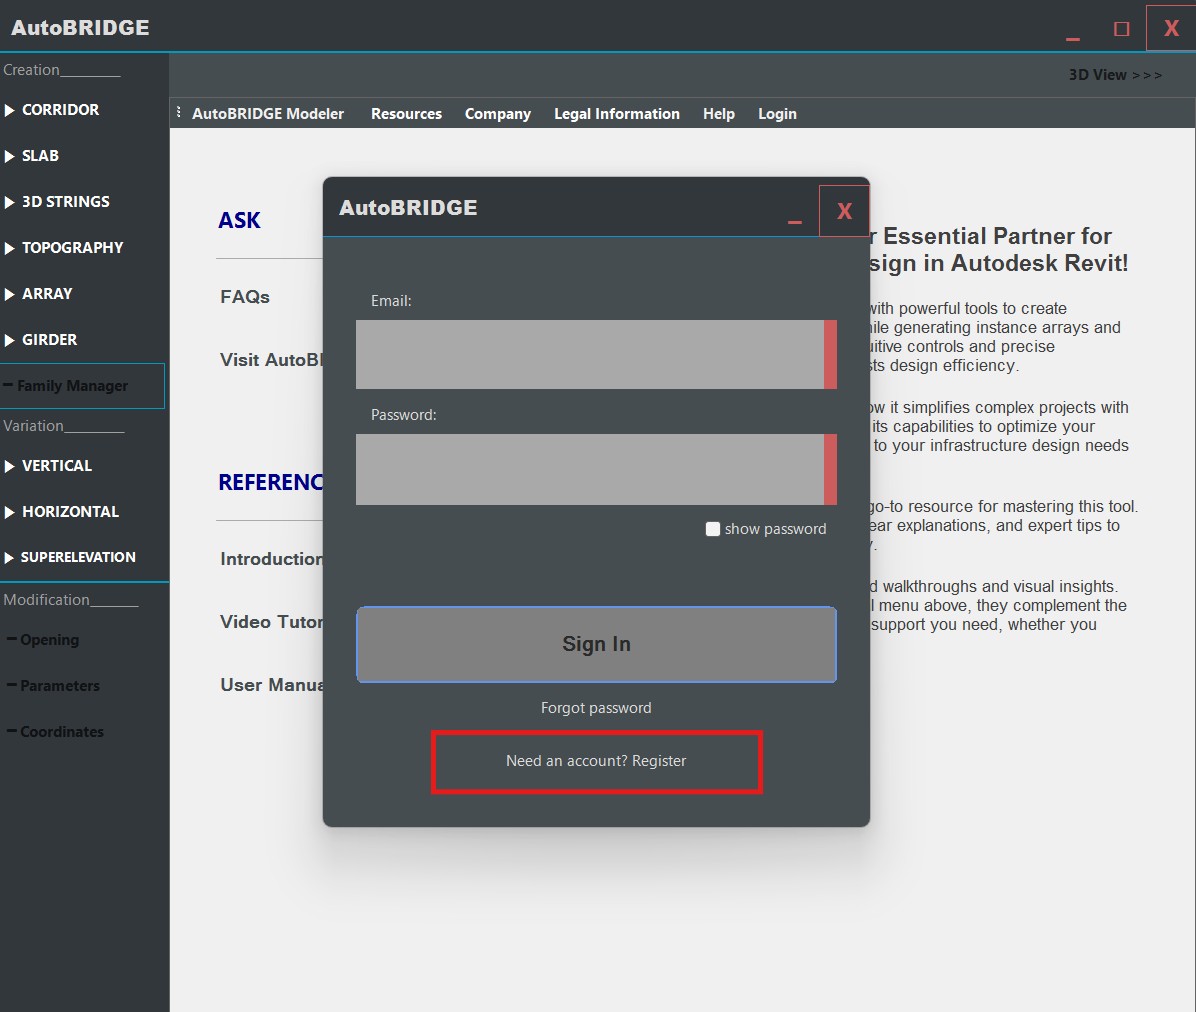1196x1012 pixels.
Task: Click the Email input field
Action: coord(596,354)
